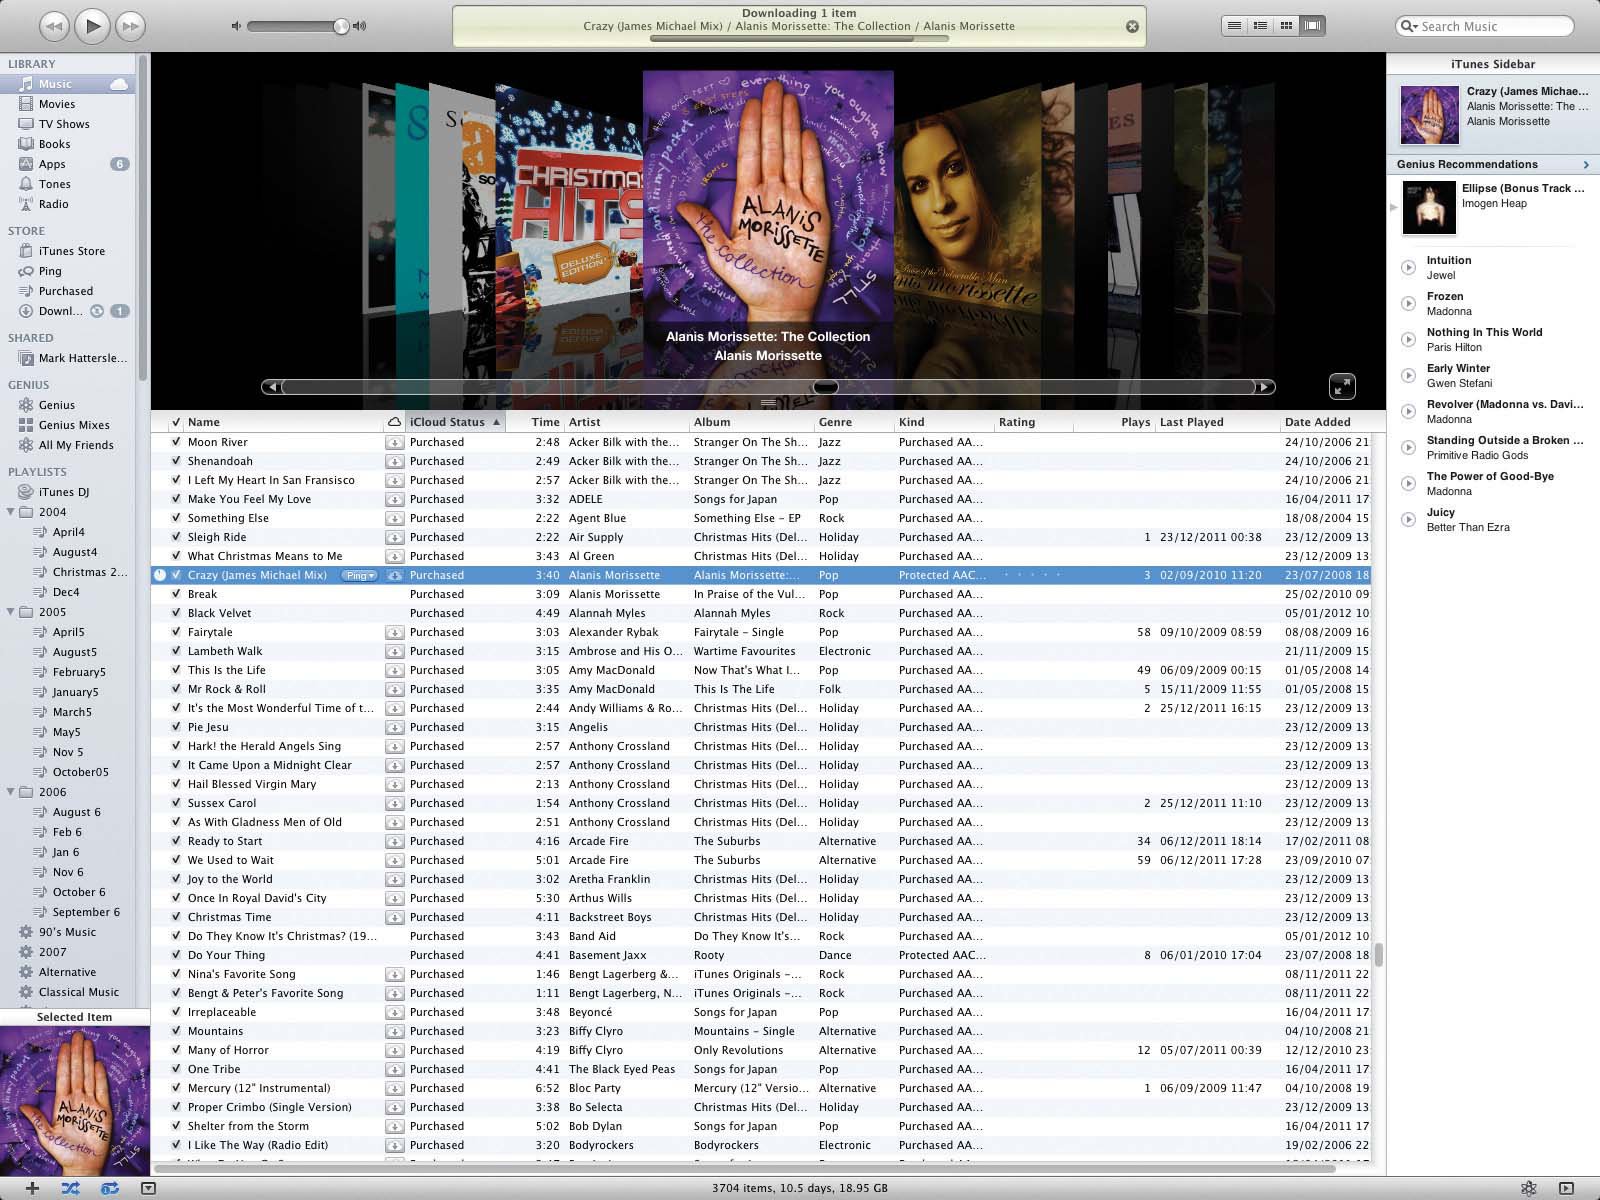Uncheck the Sleigh Ride checkbox
The image size is (1600, 1200).
[x=176, y=537]
